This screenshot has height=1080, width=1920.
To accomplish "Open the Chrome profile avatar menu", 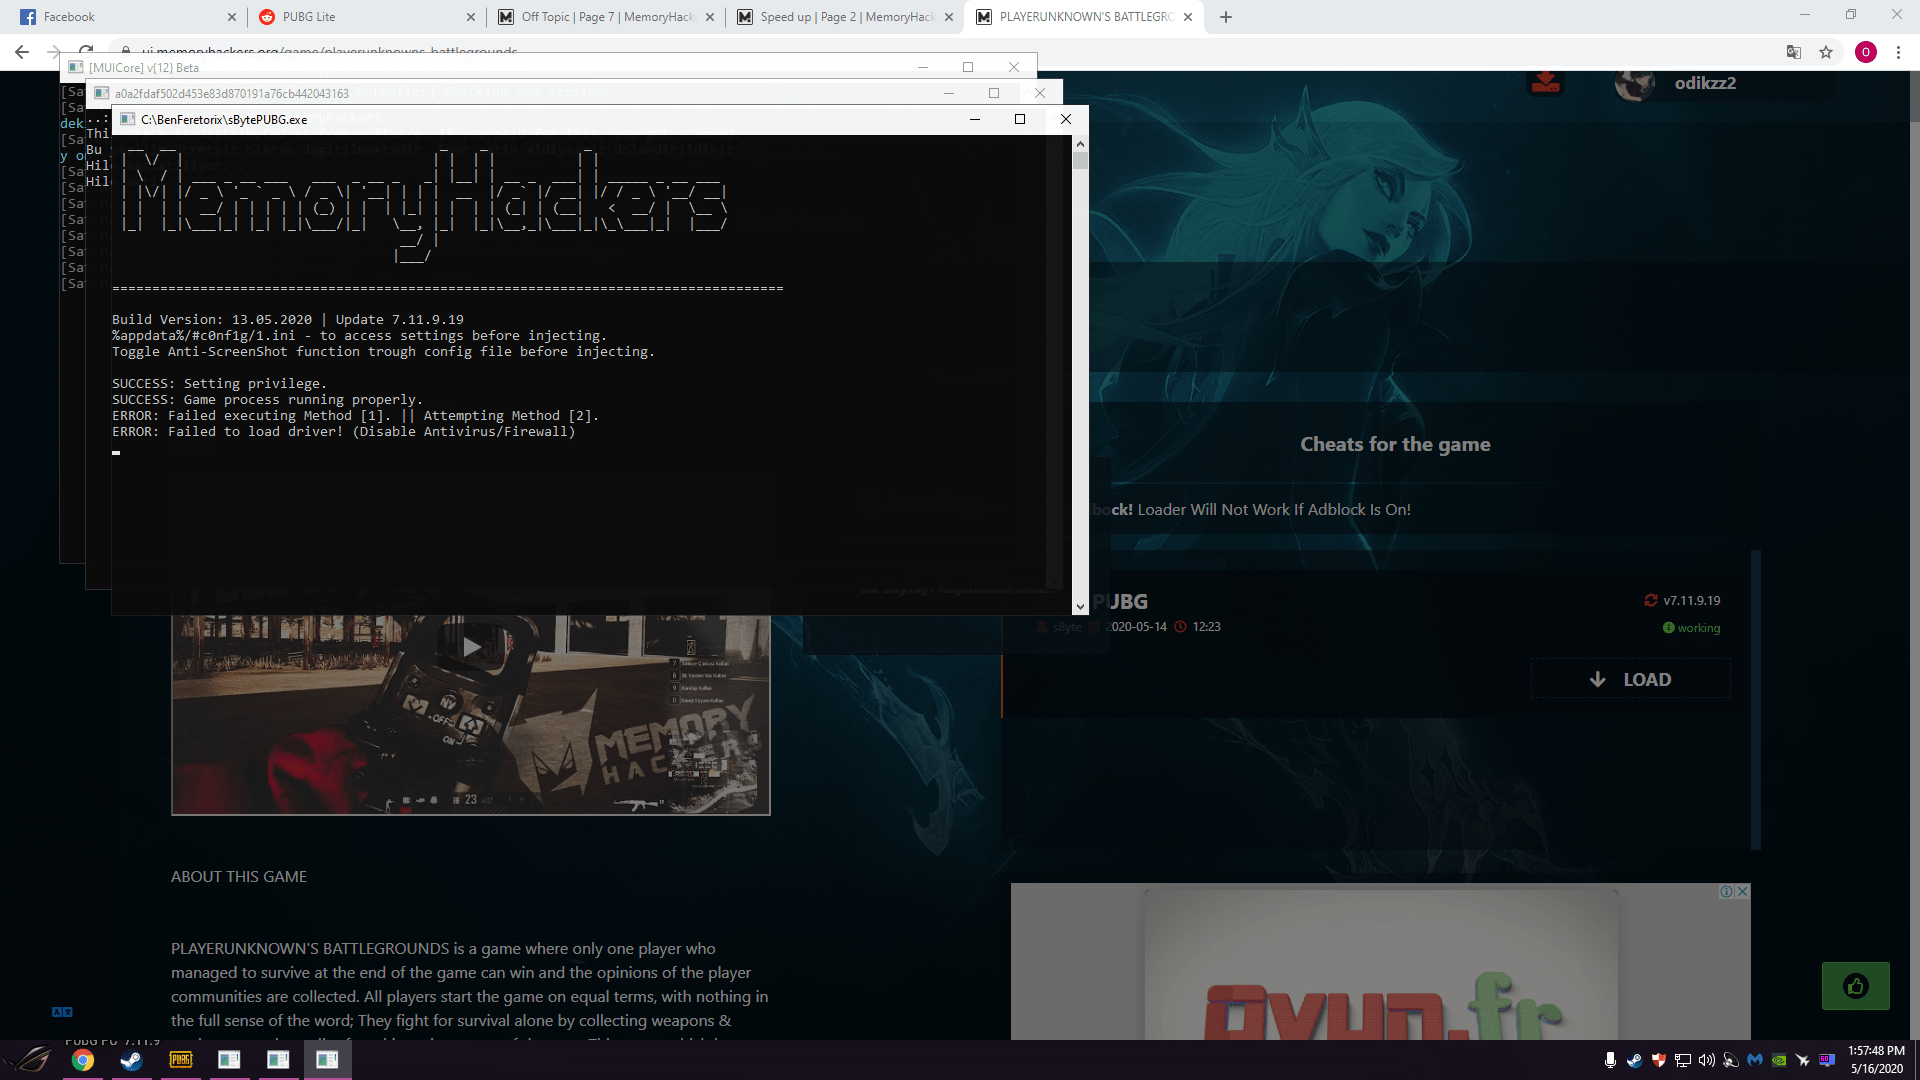I will click(x=1866, y=52).
